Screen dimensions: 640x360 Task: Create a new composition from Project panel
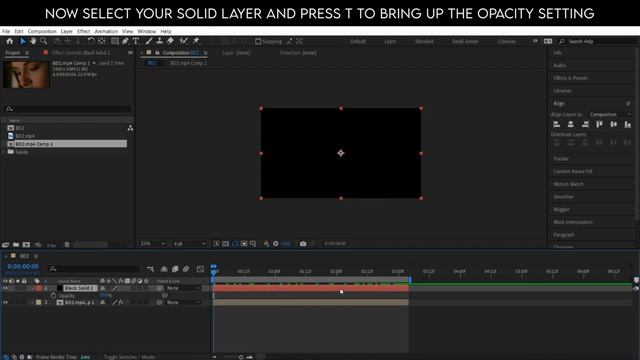(x=26, y=244)
